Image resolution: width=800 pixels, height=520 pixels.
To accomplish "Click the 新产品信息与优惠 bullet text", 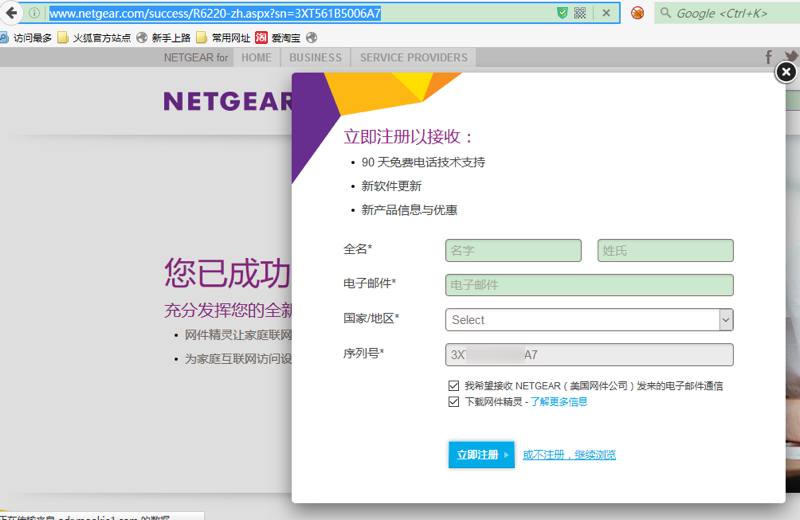I will (409, 210).
